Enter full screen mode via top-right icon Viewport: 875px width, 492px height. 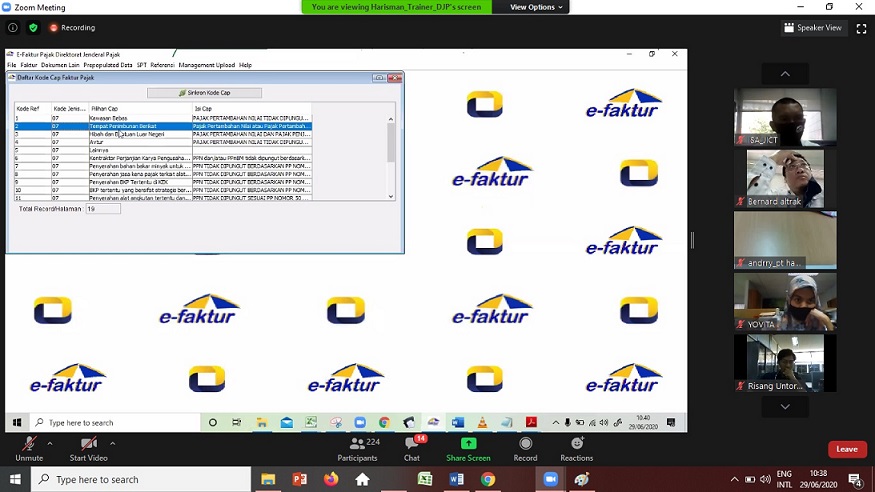[x=861, y=28]
